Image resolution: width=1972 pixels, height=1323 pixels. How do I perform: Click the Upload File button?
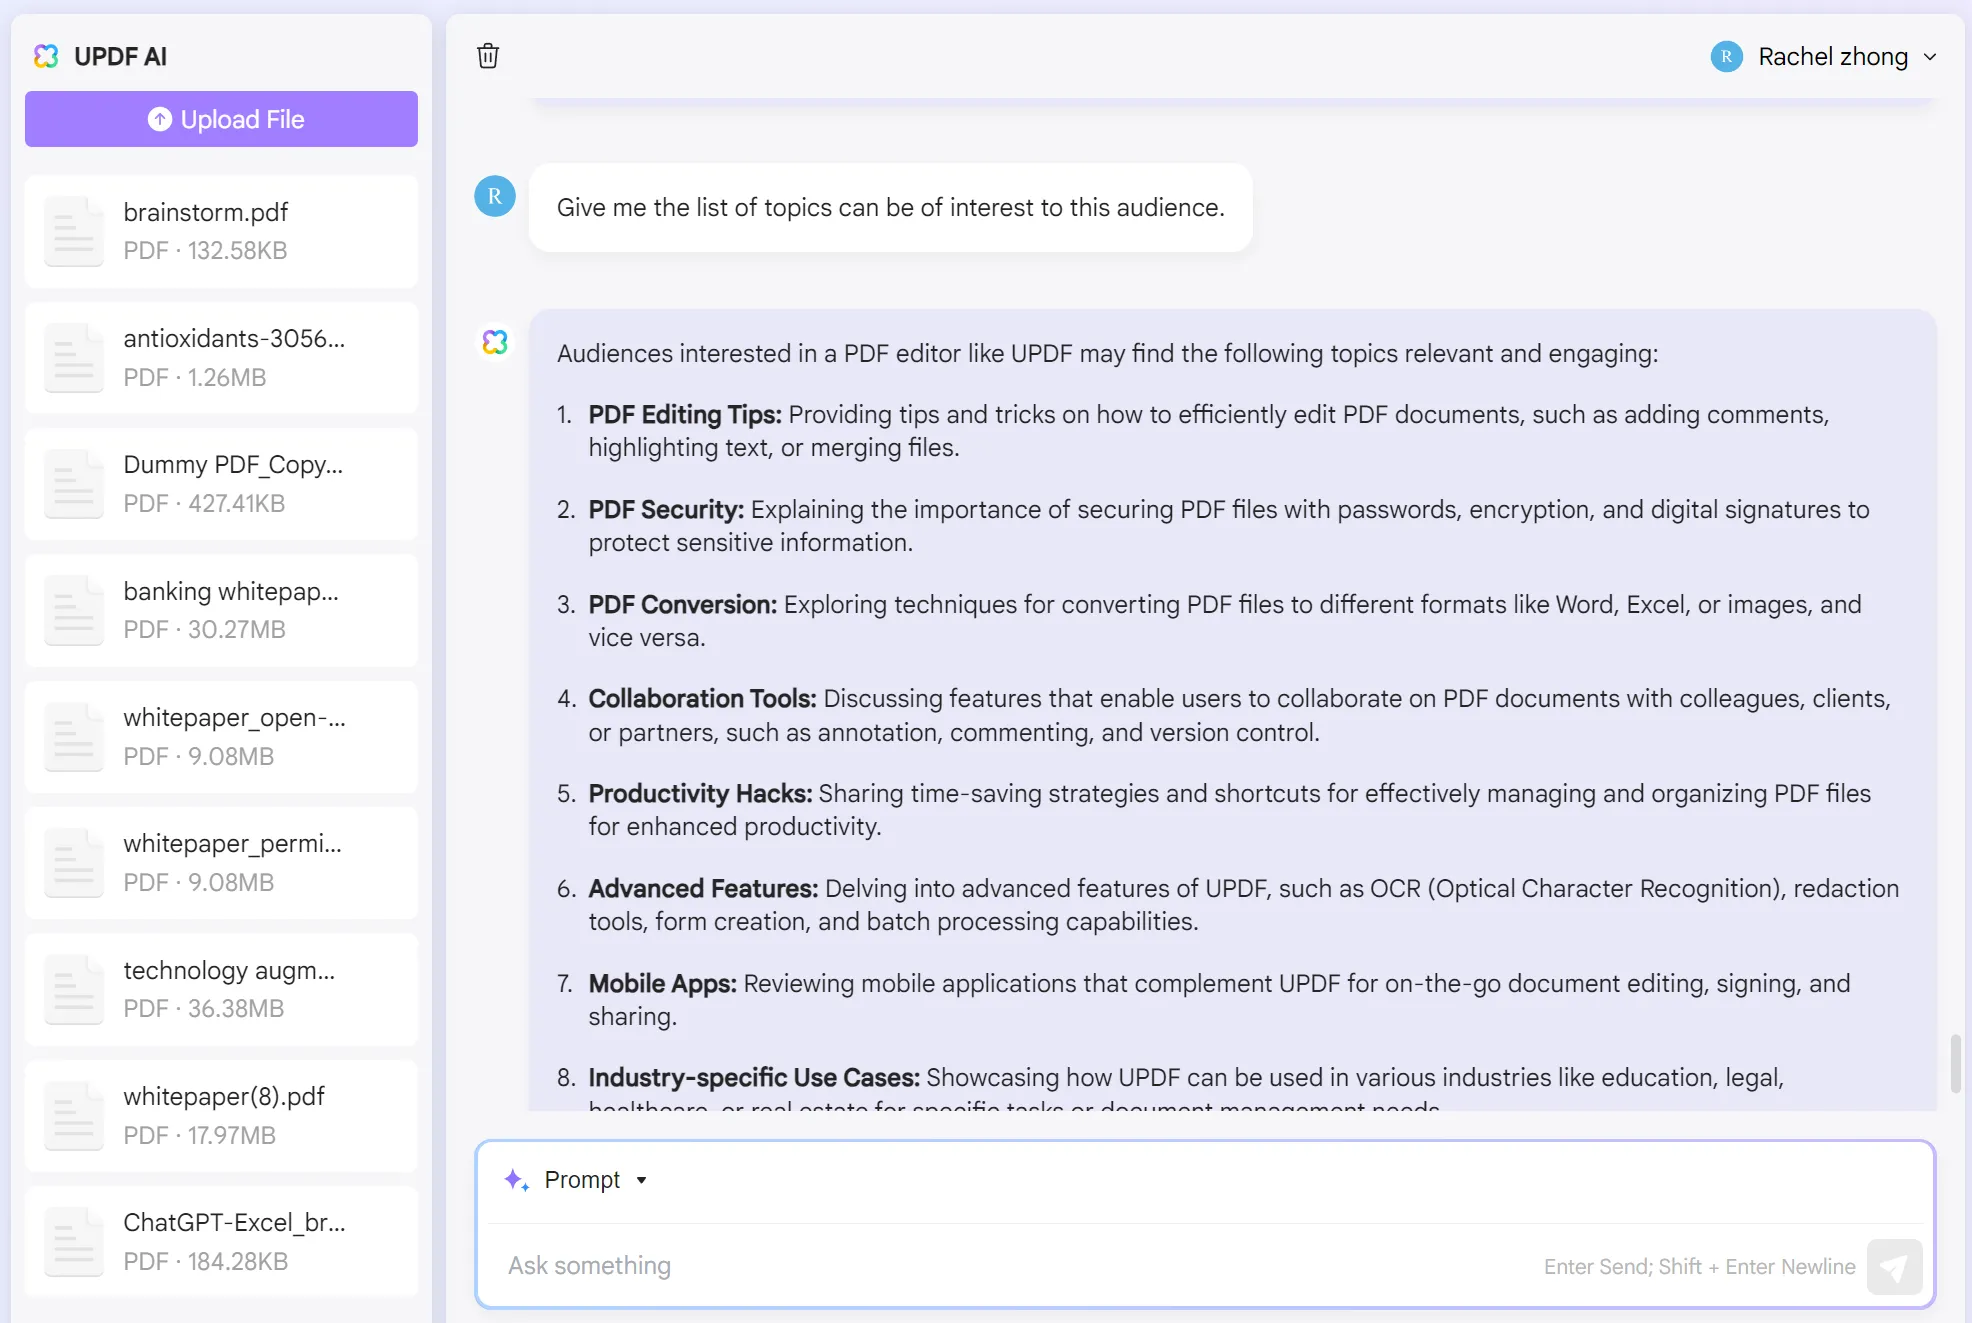tap(221, 121)
